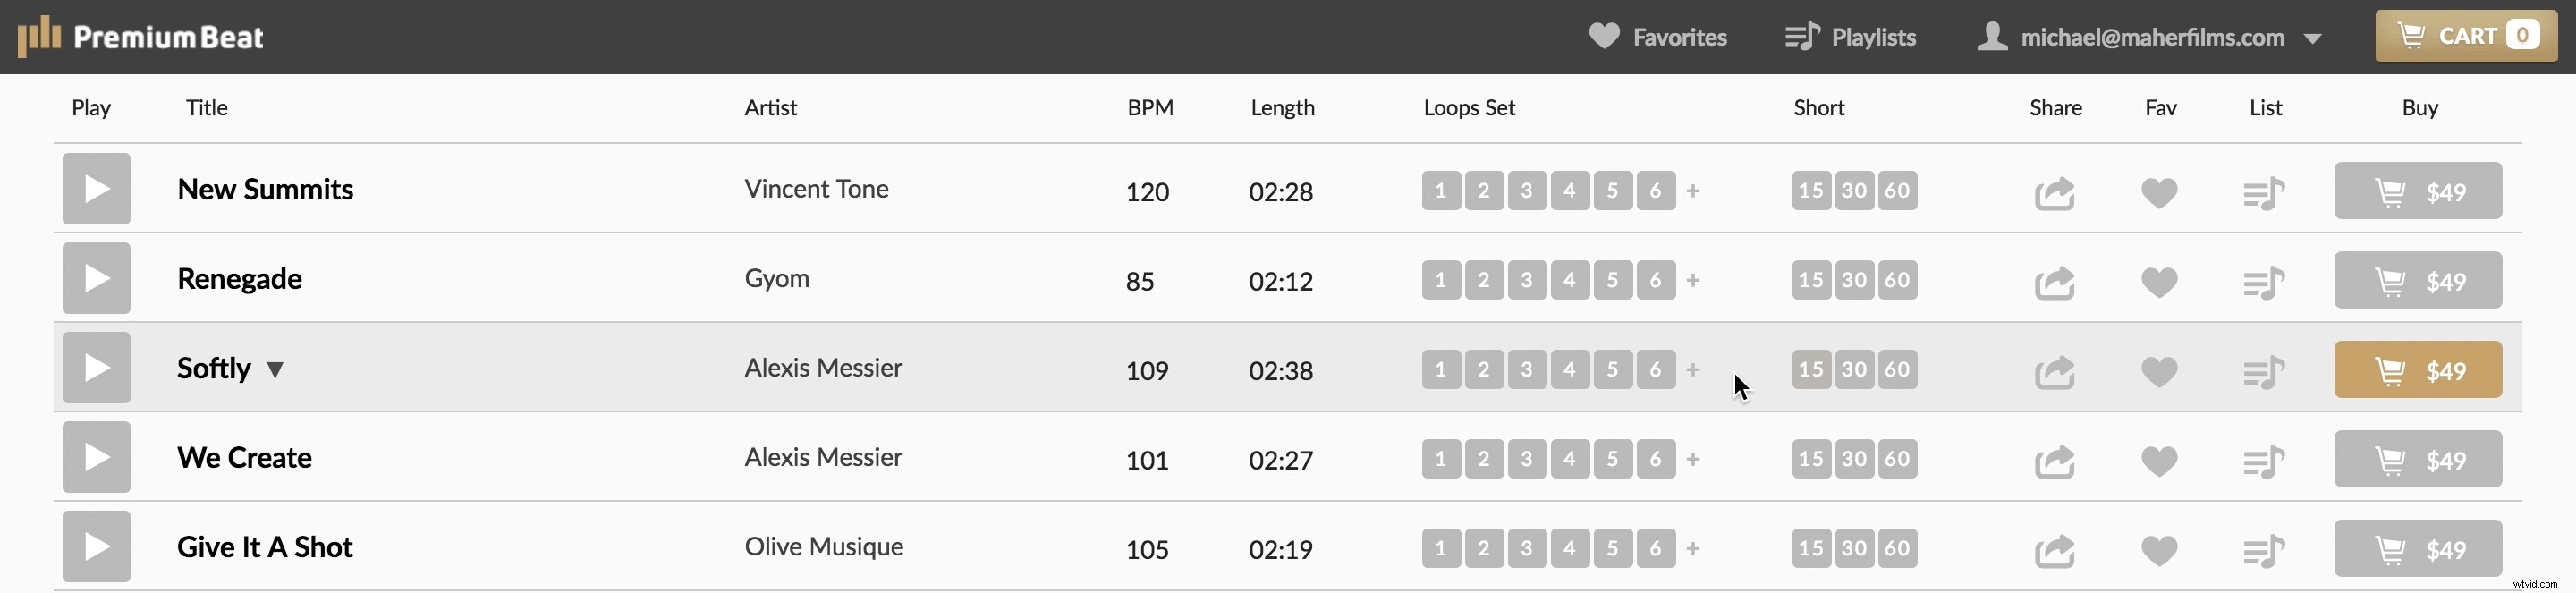Open the Playlists page
This screenshot has width=2576, height=593.
tap(1850, 37)
